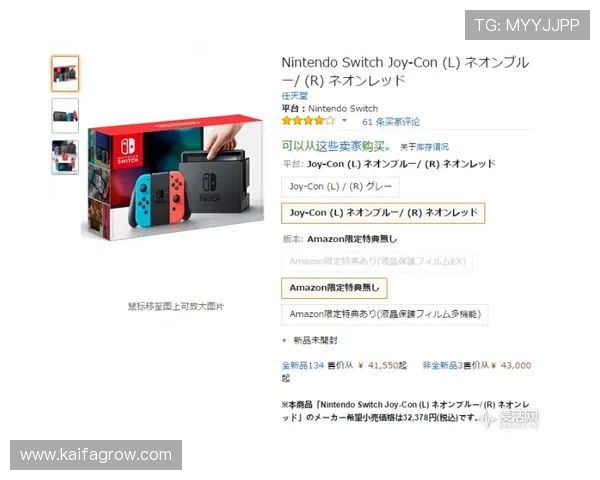Select the first product thumbnail image

[65, 73]
